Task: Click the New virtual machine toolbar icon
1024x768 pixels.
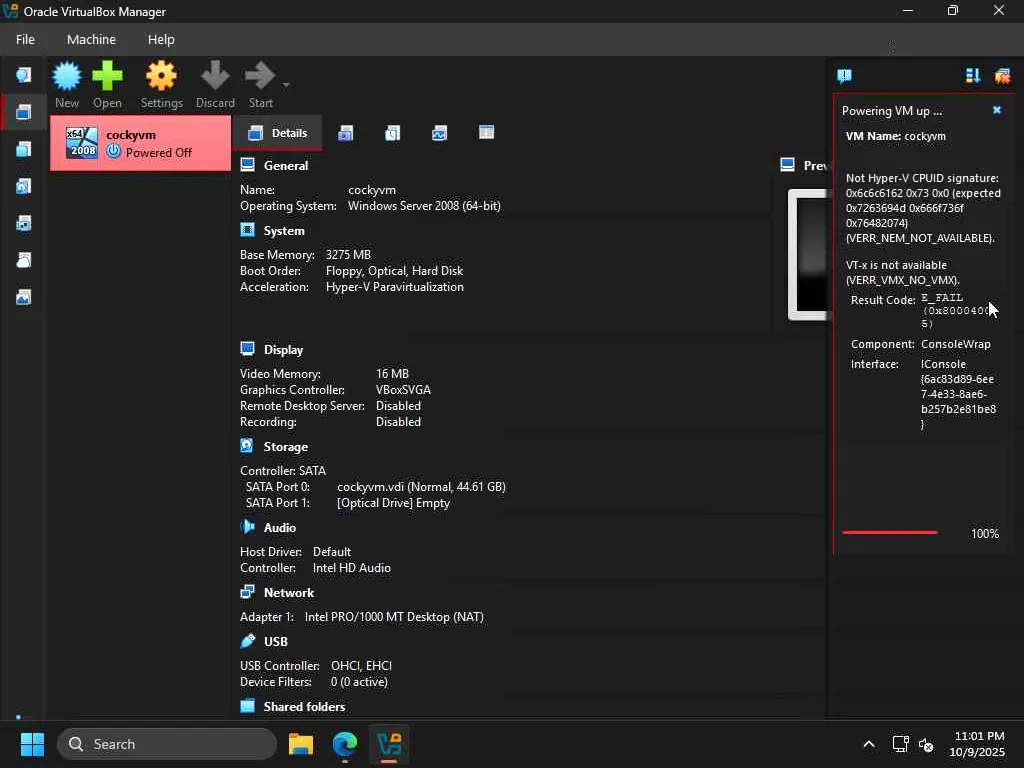Action: pyautogui.click(x=67, y=77)
